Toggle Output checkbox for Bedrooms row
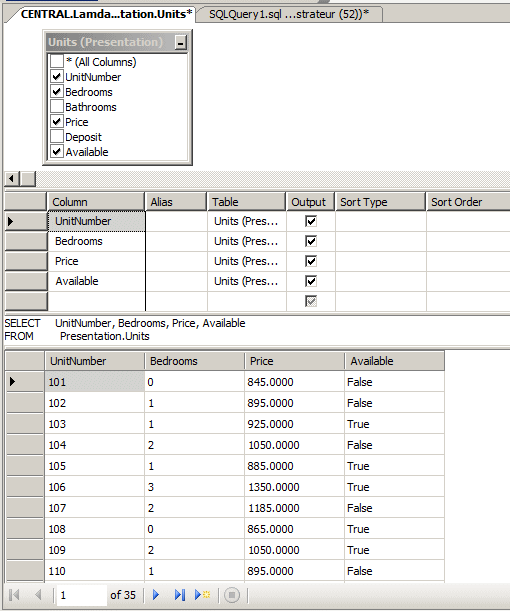 (x=311, y=241)
